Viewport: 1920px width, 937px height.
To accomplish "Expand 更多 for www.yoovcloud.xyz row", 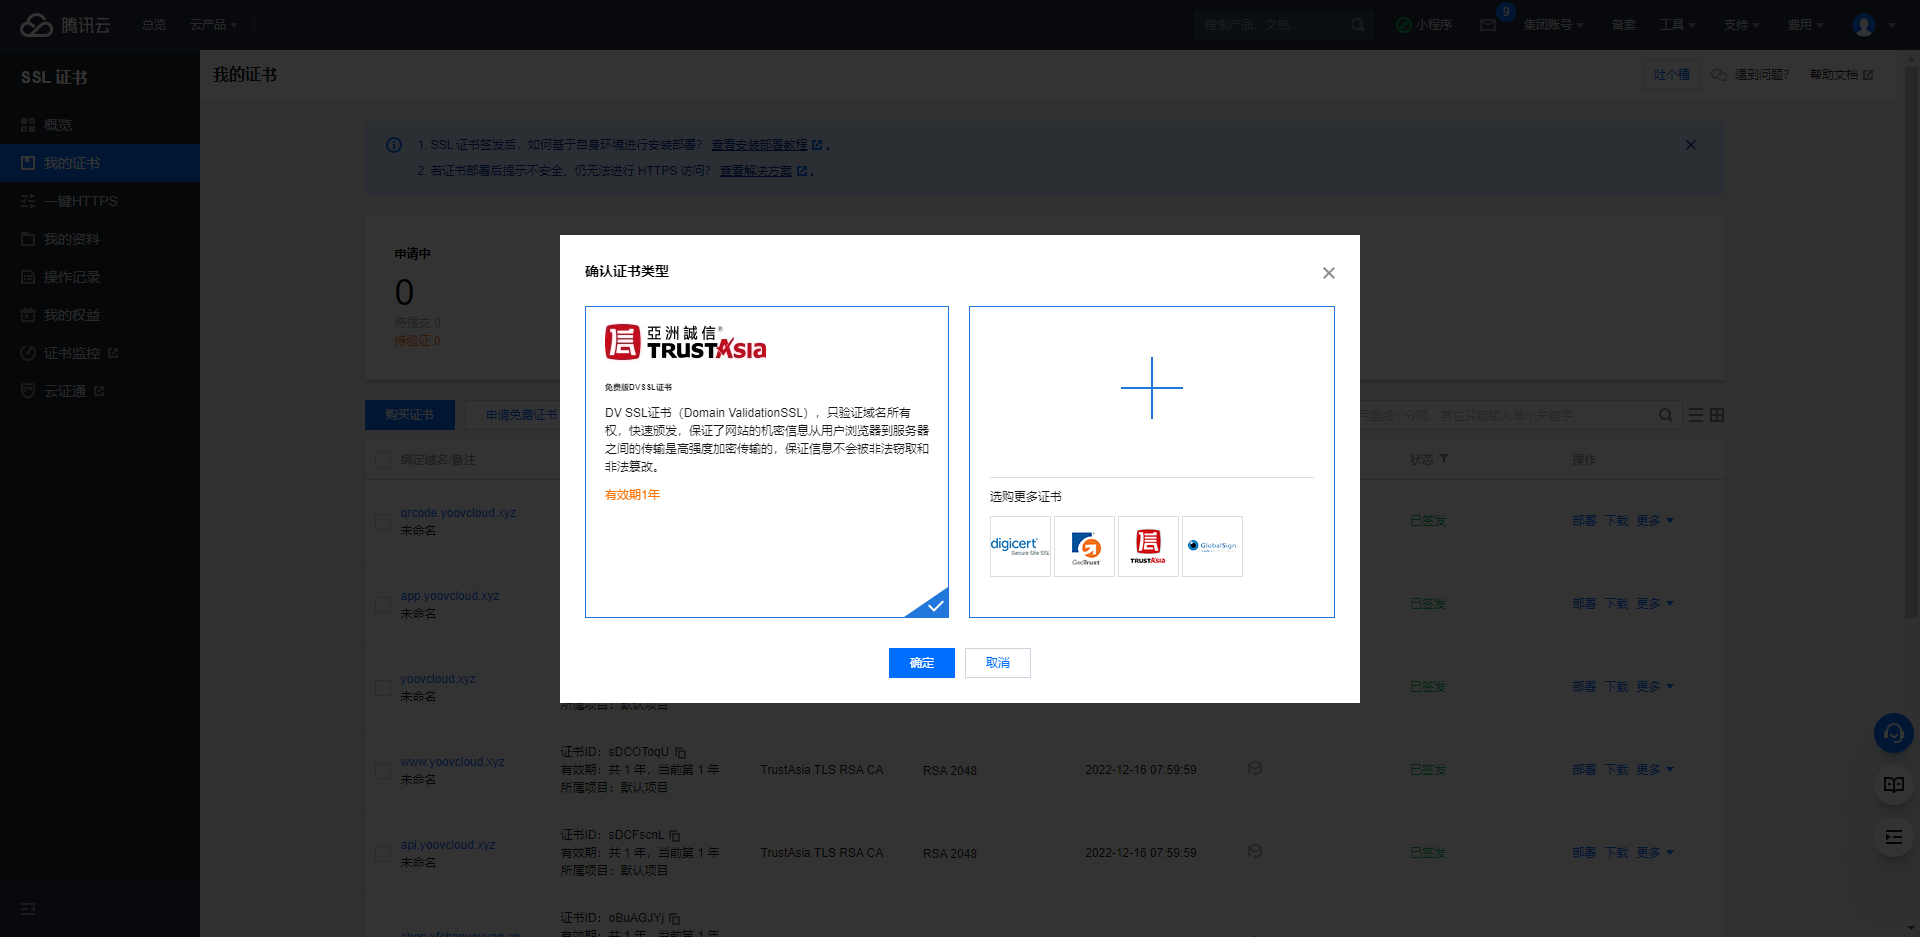I will 1655,770.
